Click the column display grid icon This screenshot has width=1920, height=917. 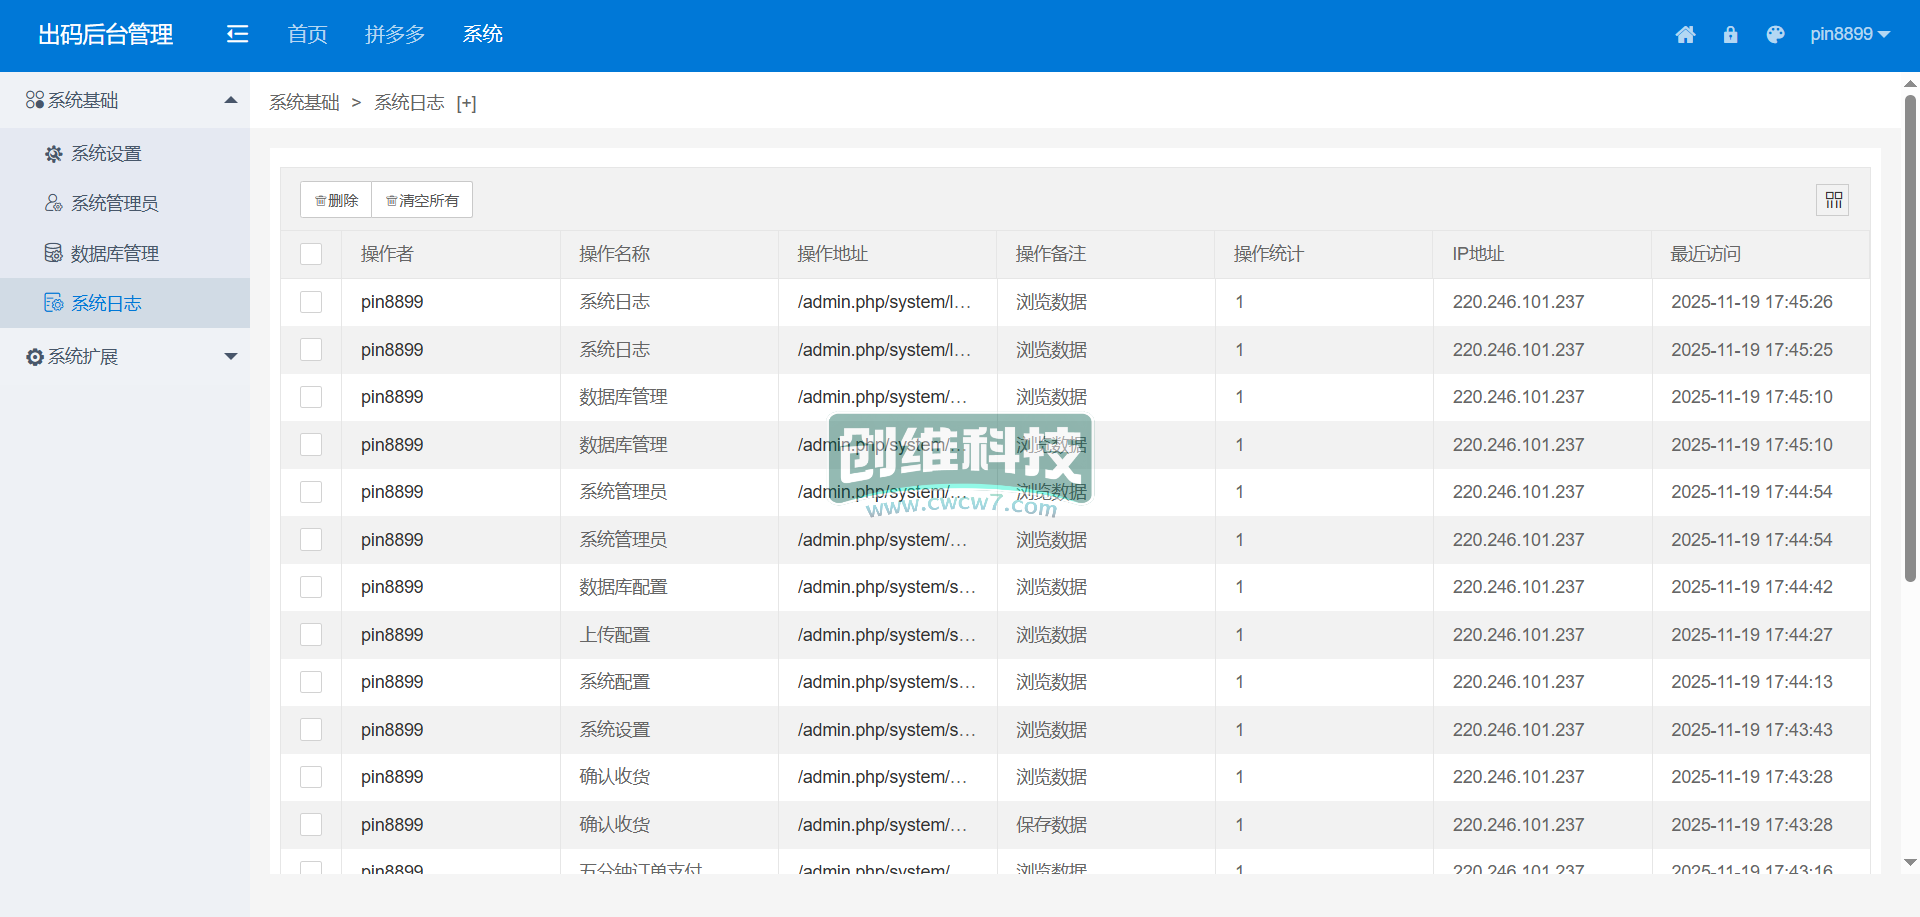click(1833, 200)
